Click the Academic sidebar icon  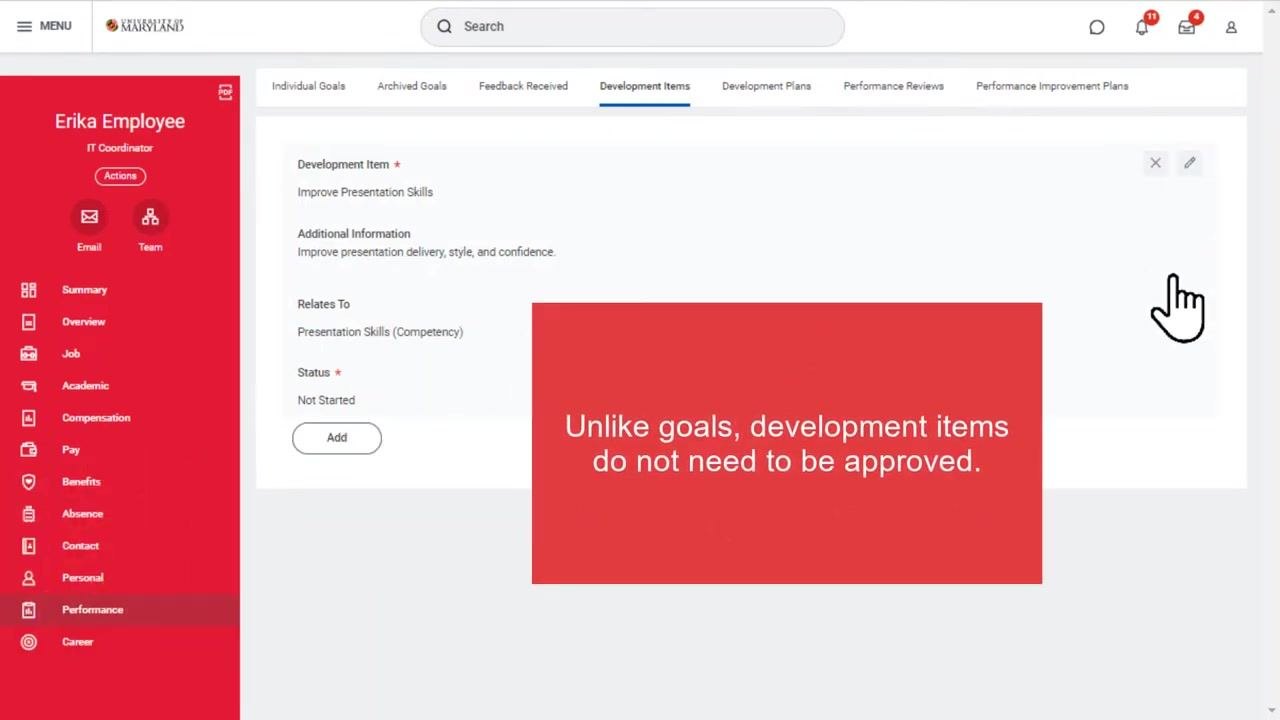[29, 386]
